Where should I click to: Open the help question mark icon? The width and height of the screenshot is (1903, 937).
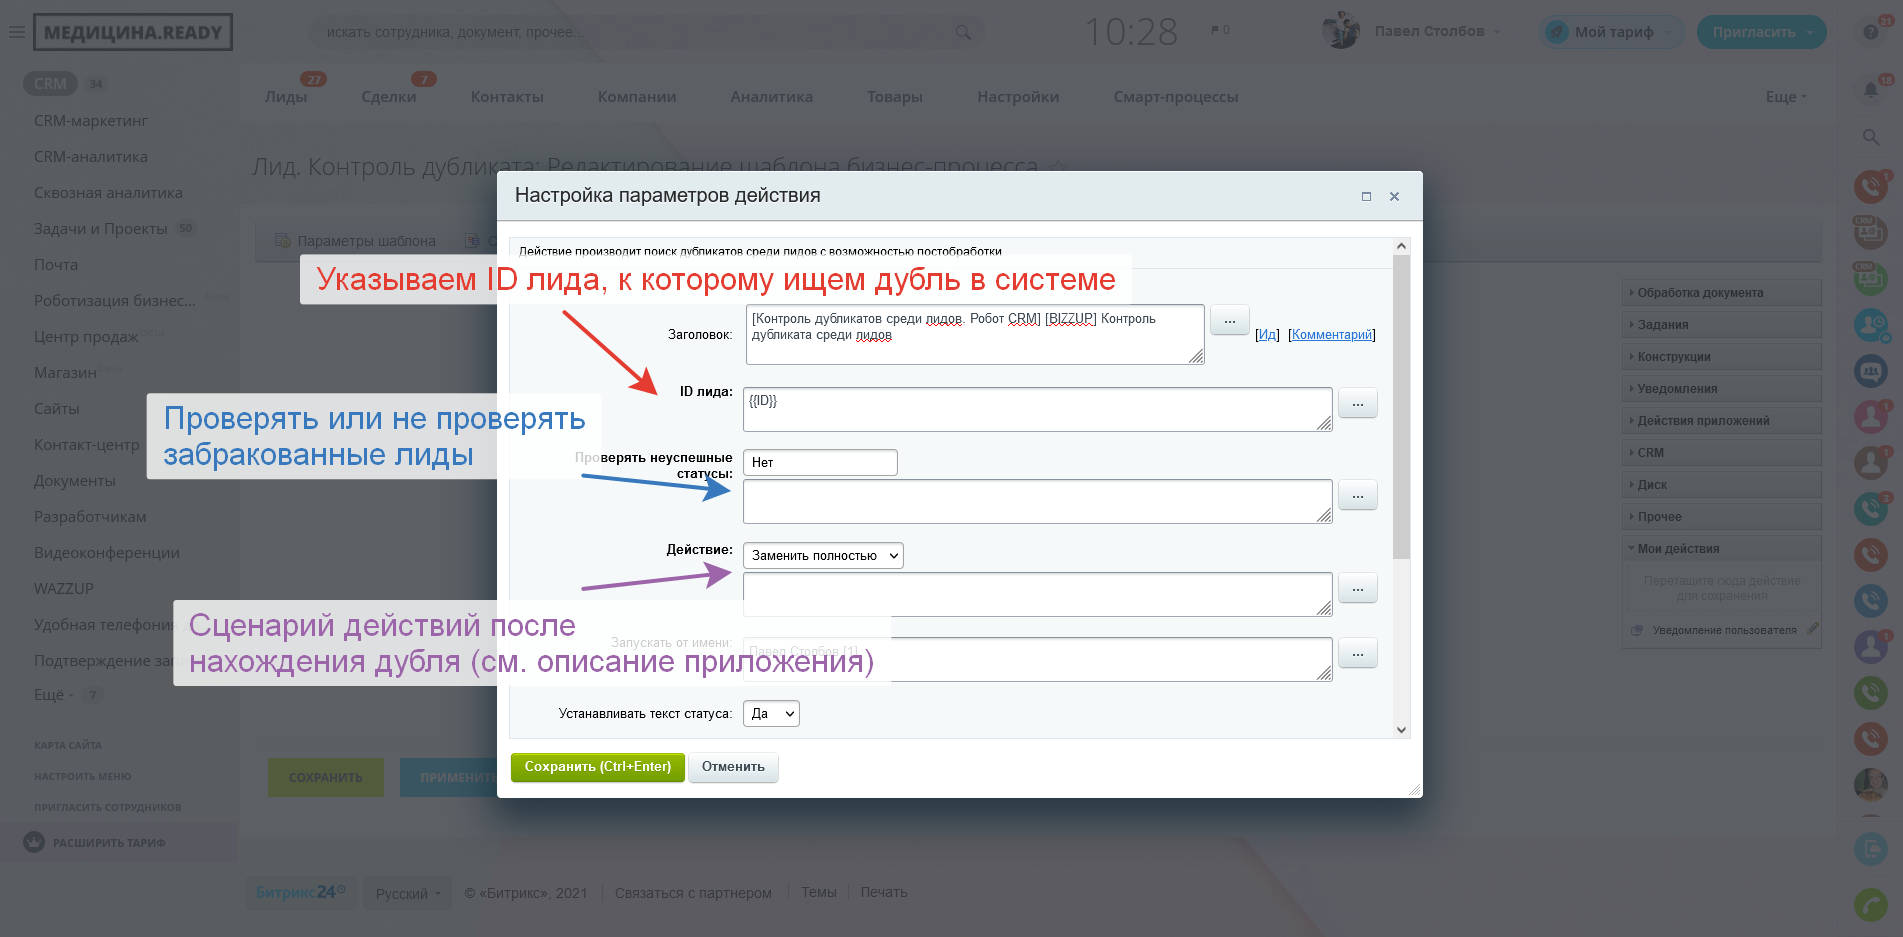click(1870, 32)
